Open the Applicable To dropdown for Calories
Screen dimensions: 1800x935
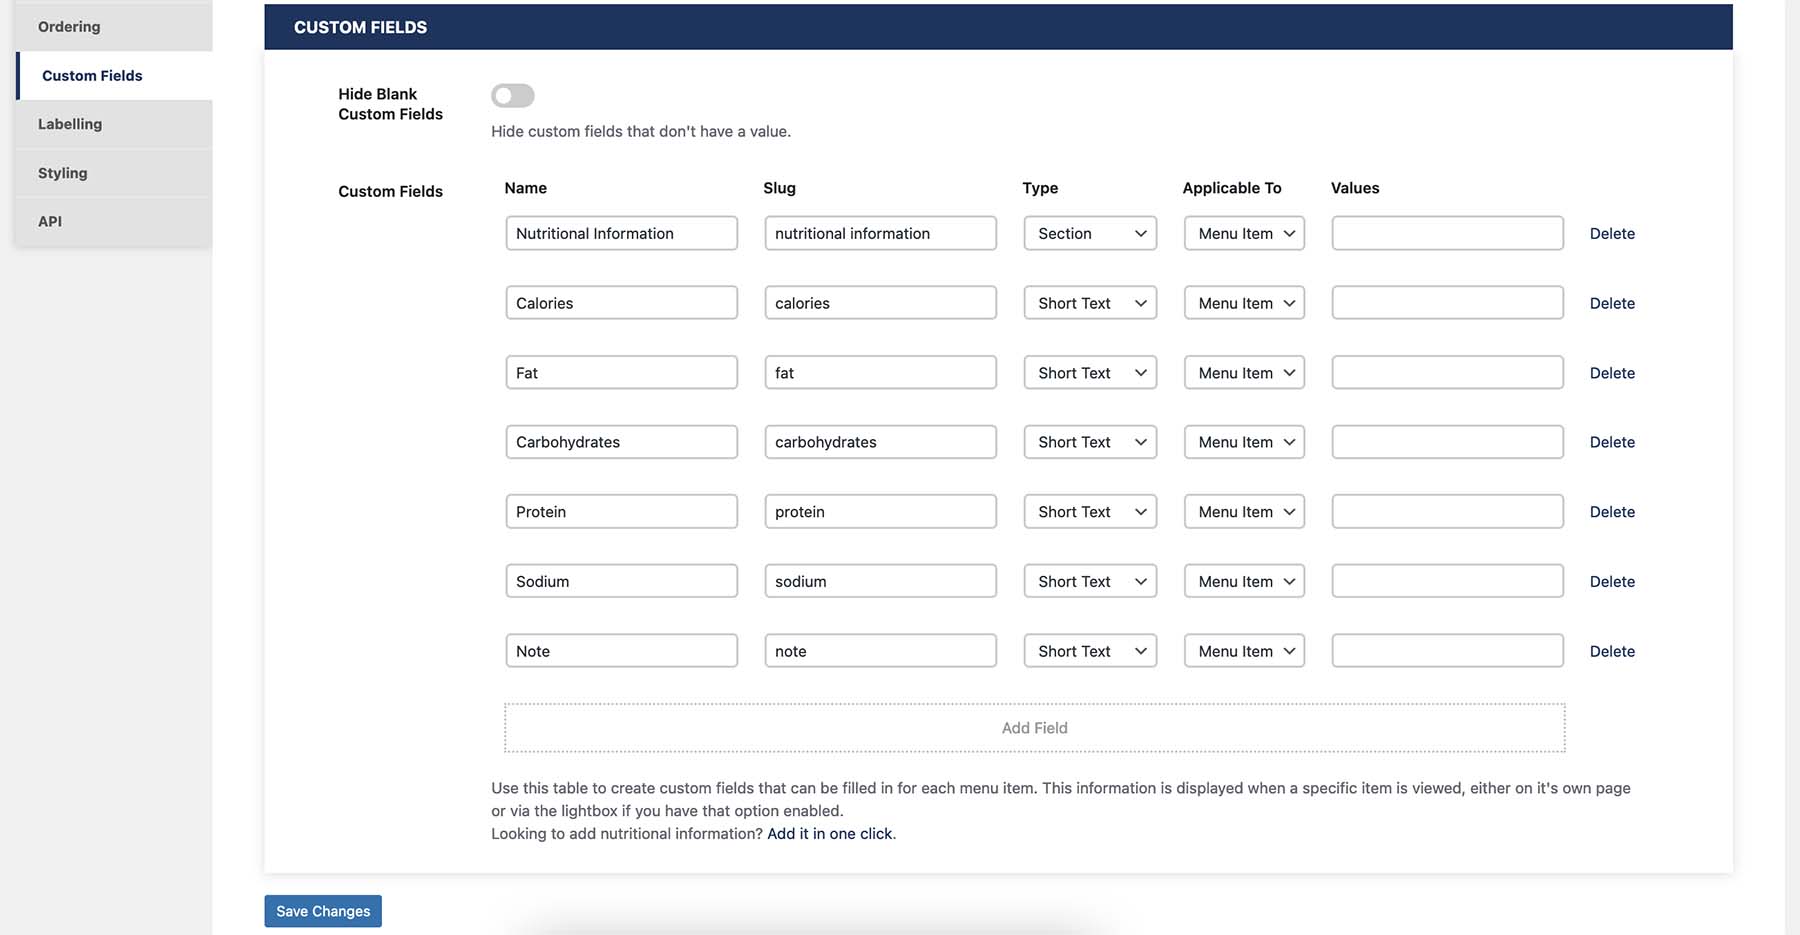click(1243, 302)
